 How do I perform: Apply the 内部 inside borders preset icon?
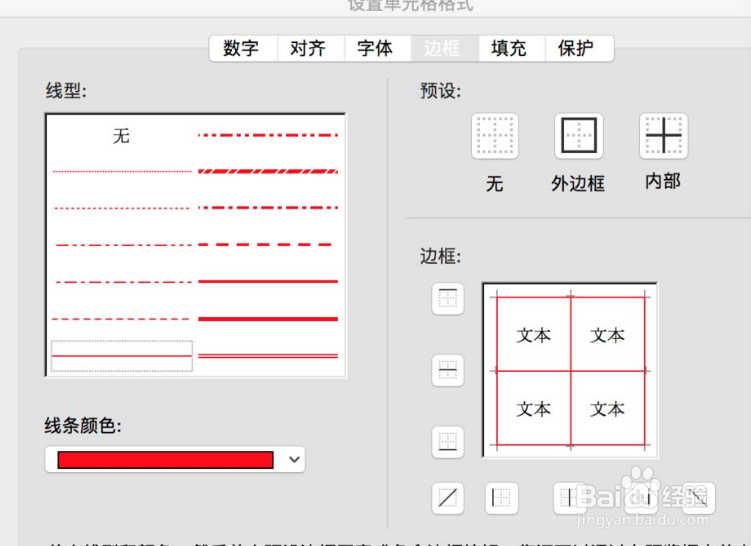point(663,136)
